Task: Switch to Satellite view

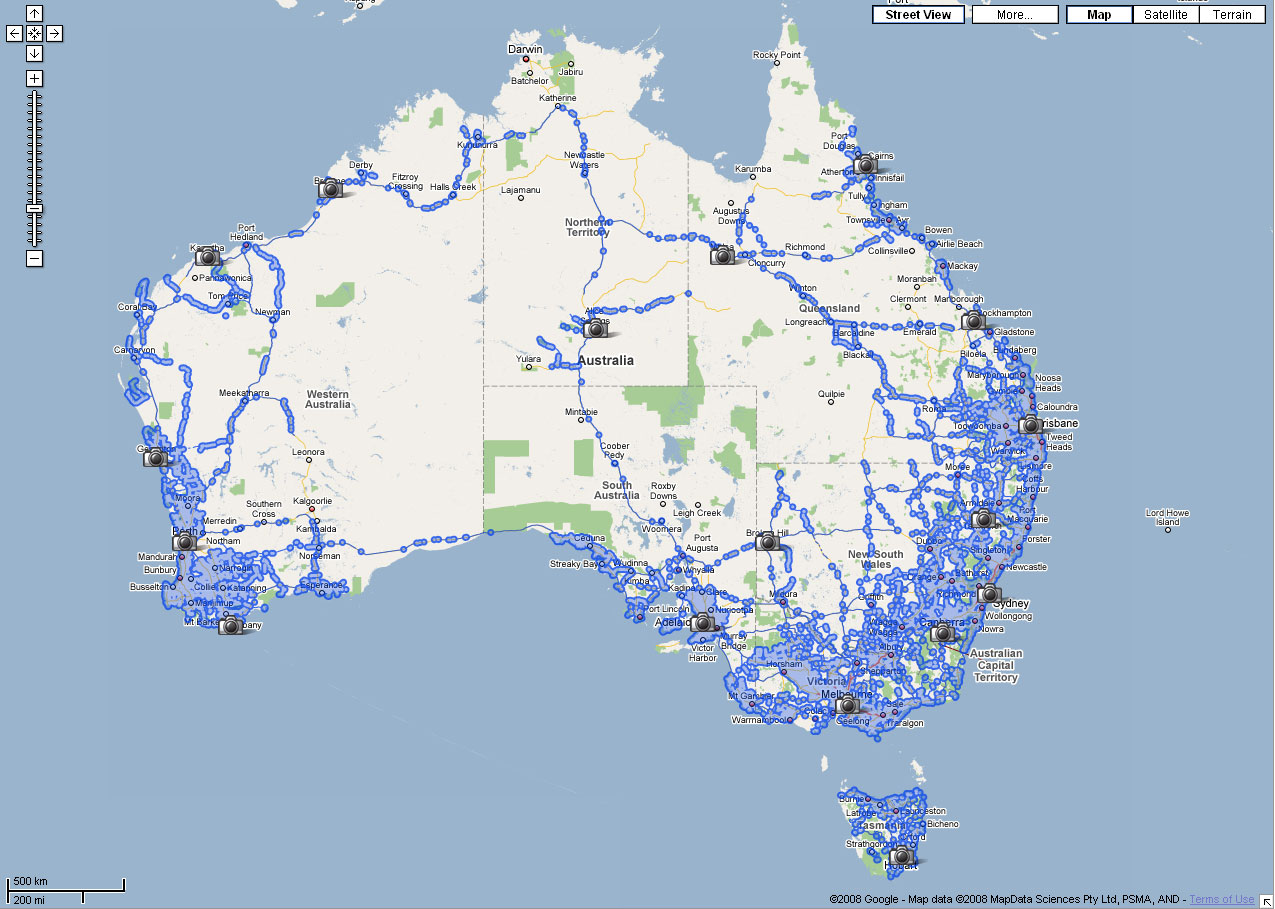Action: coord(1166,15)
